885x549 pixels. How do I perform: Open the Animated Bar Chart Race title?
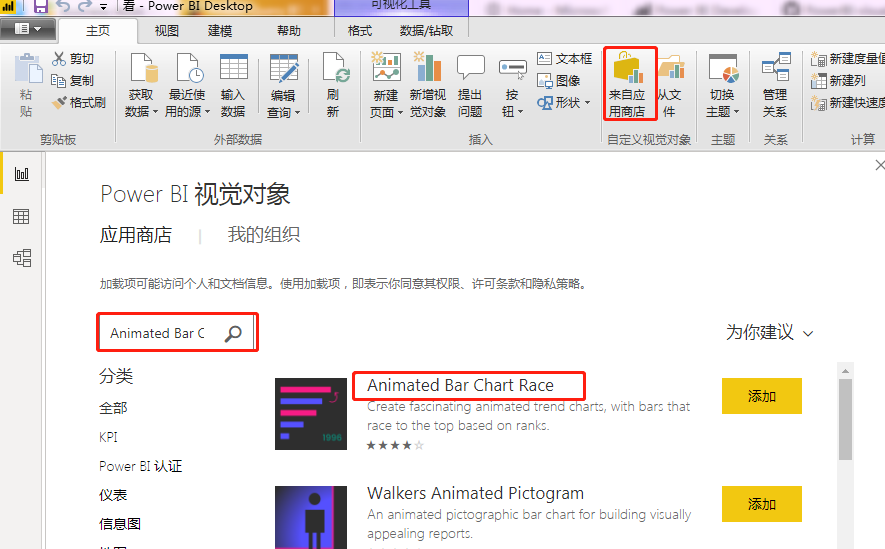click(460, 385)
